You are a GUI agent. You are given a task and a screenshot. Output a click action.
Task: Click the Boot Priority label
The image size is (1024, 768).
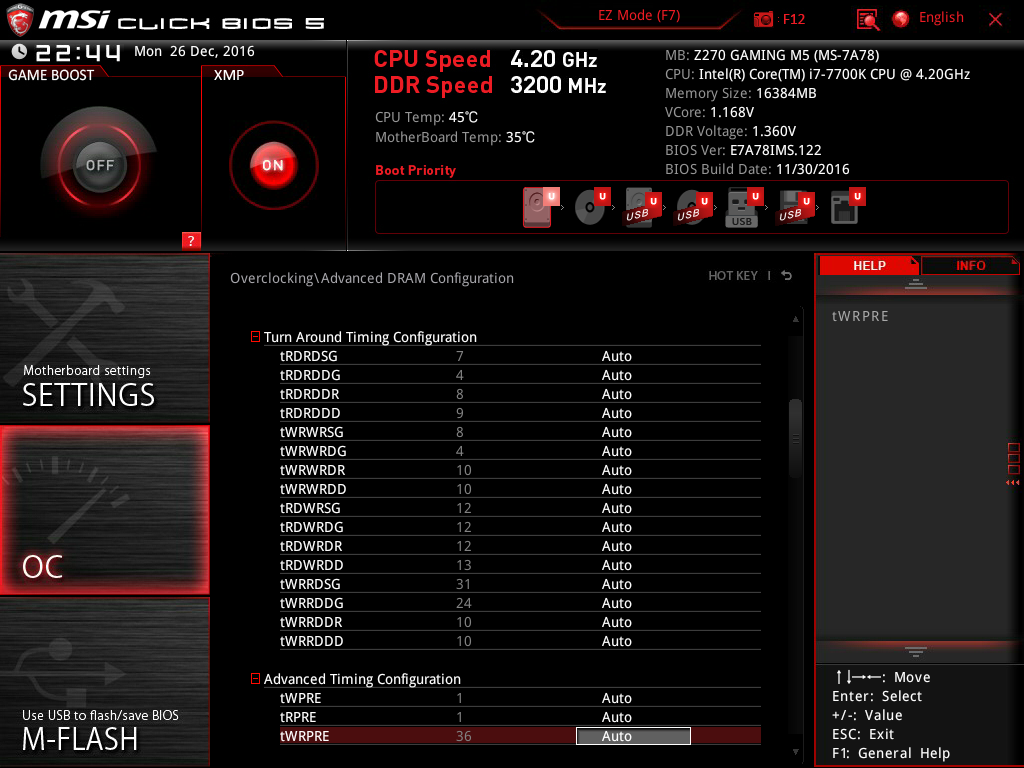click(415, 170)
